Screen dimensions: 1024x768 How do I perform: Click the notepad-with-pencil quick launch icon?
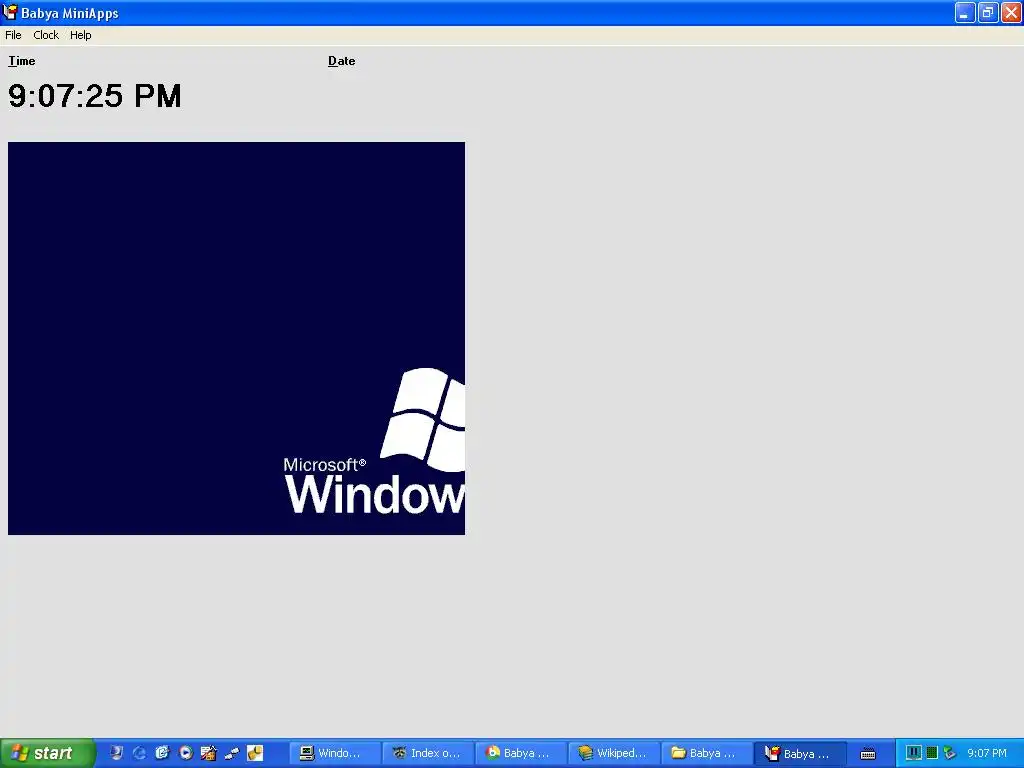[x=208, y=753]
